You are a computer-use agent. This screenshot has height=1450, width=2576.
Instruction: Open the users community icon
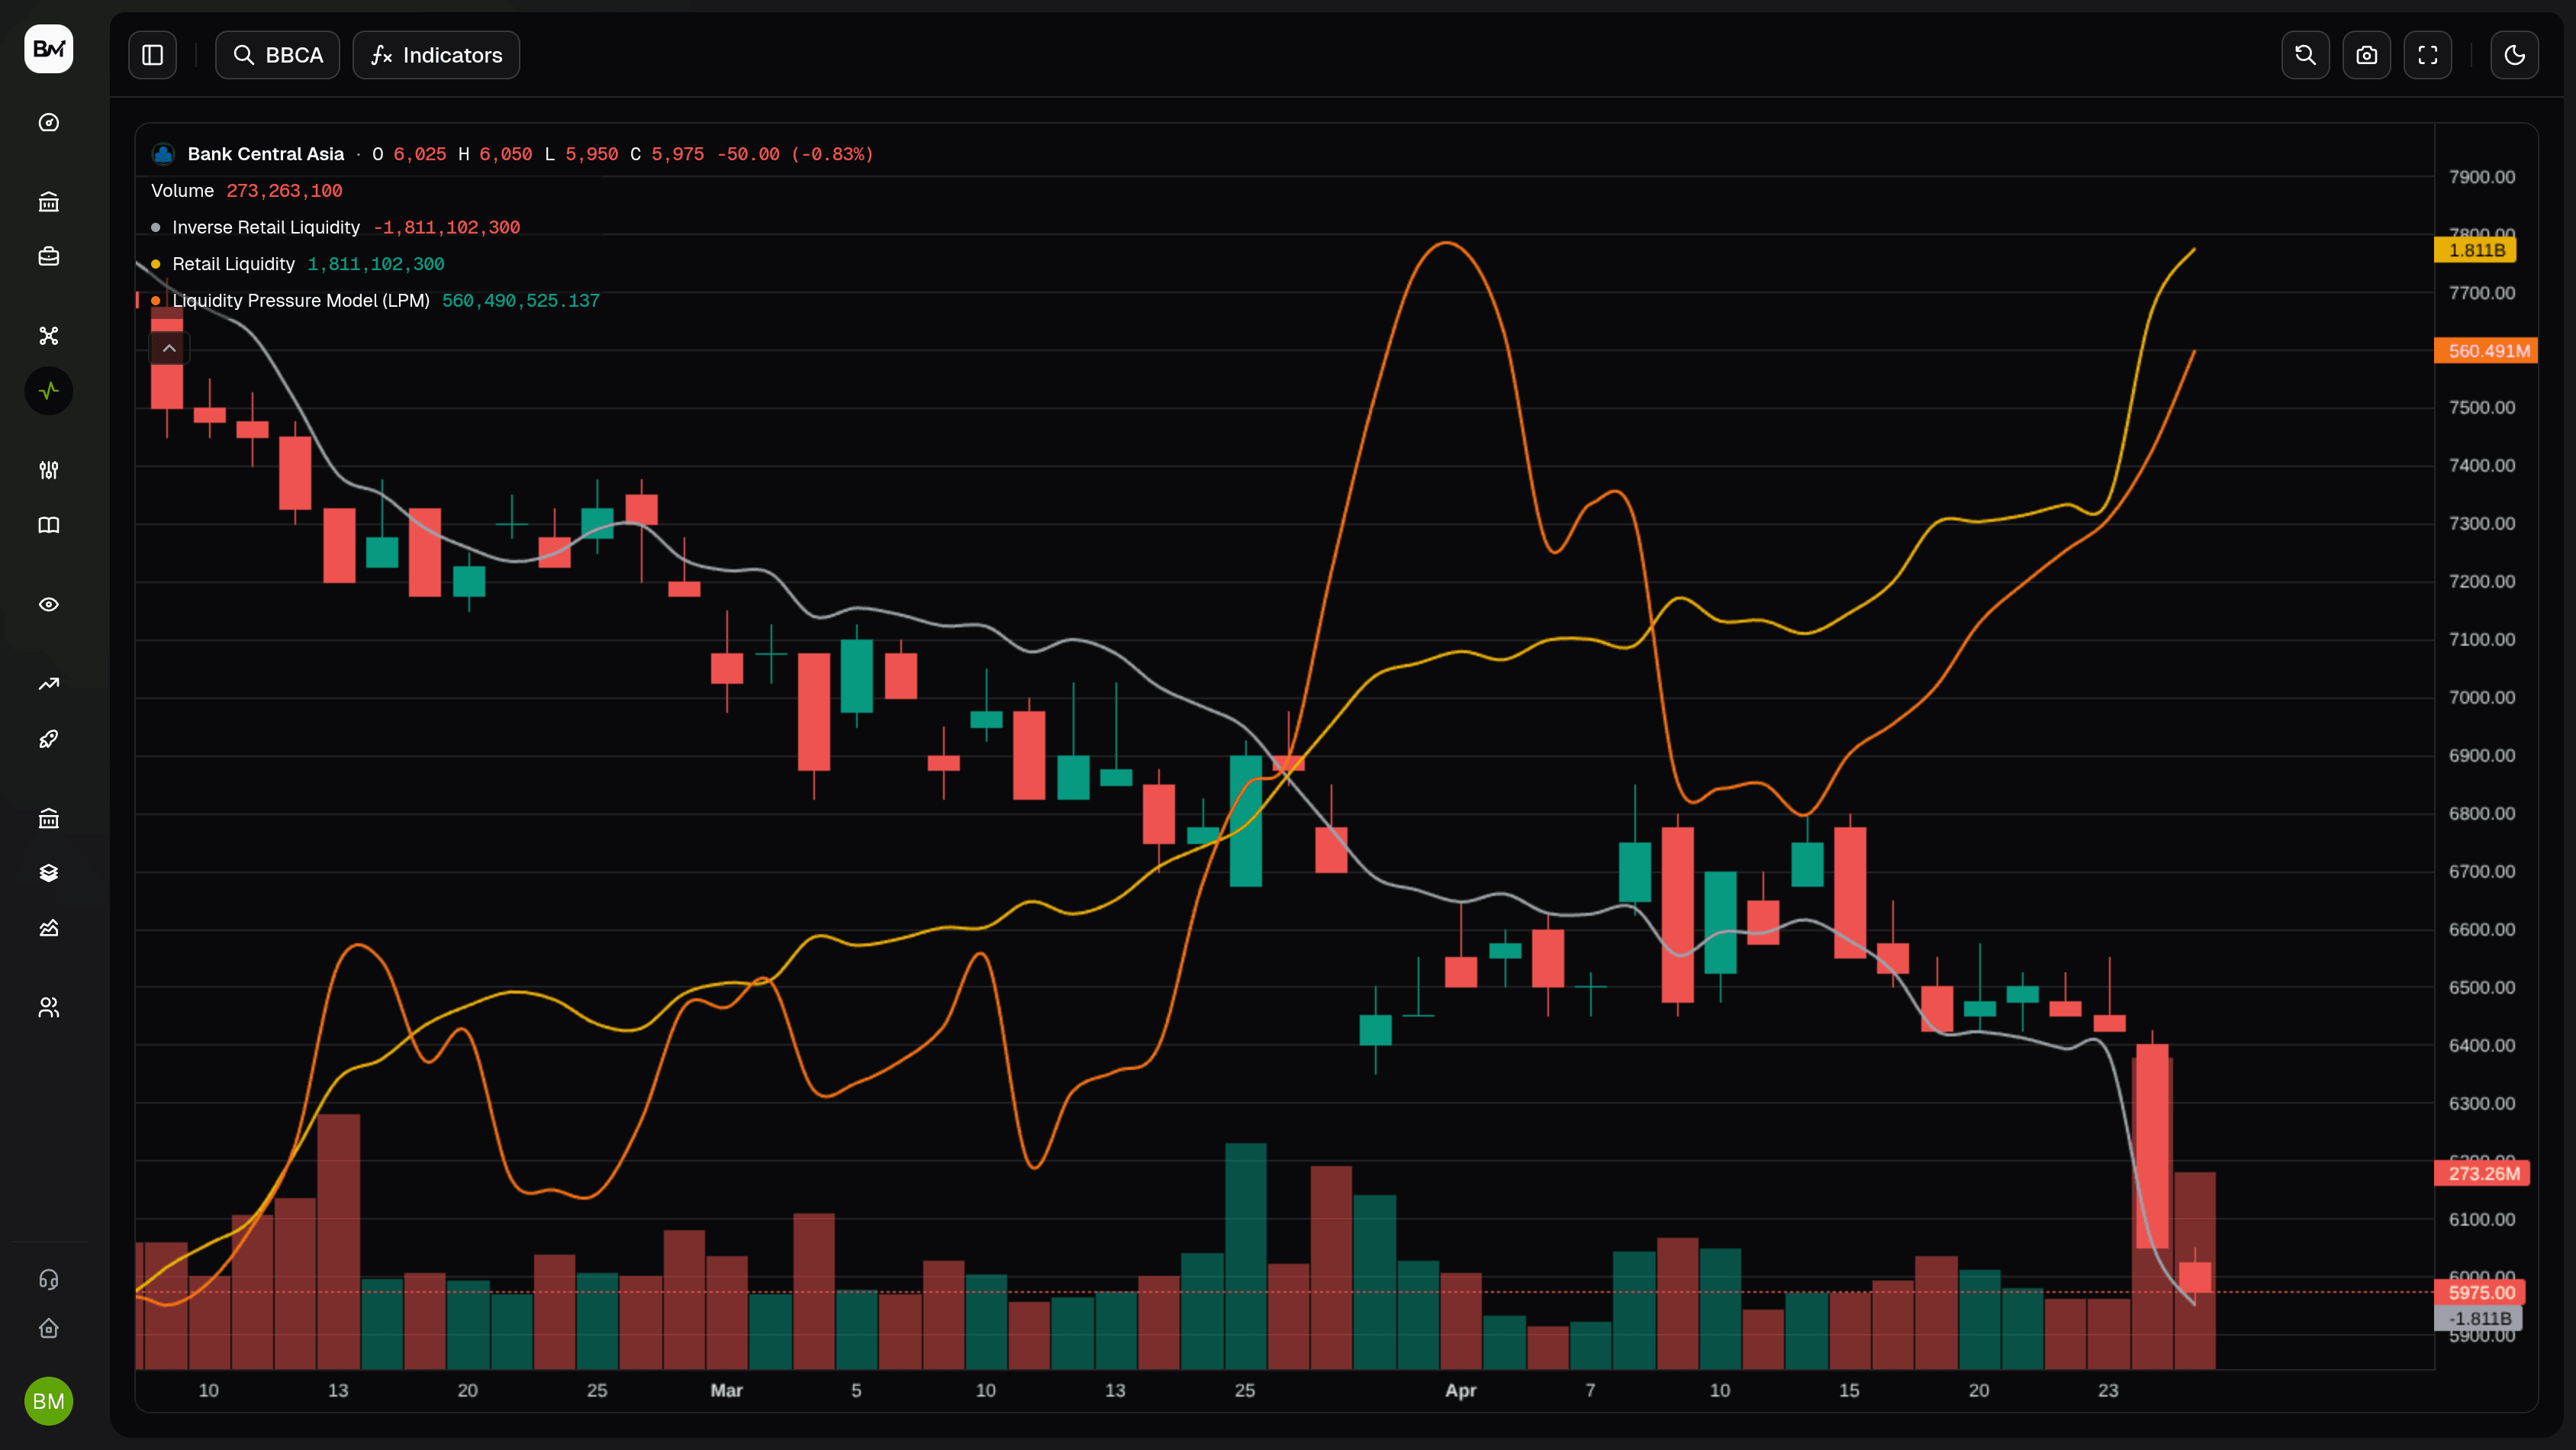pos(49,1007)
